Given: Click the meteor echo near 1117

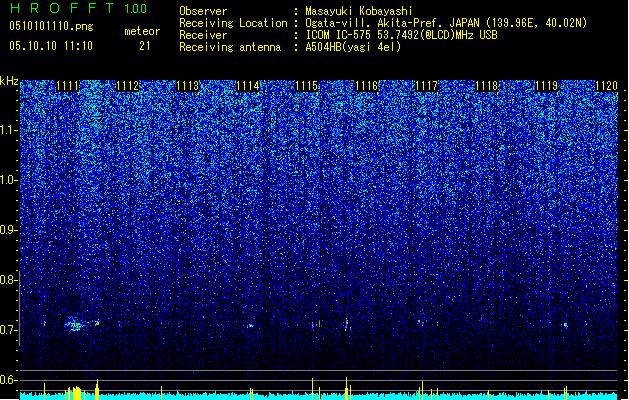Looking at the screenshot, I should (x=420, y=322).
